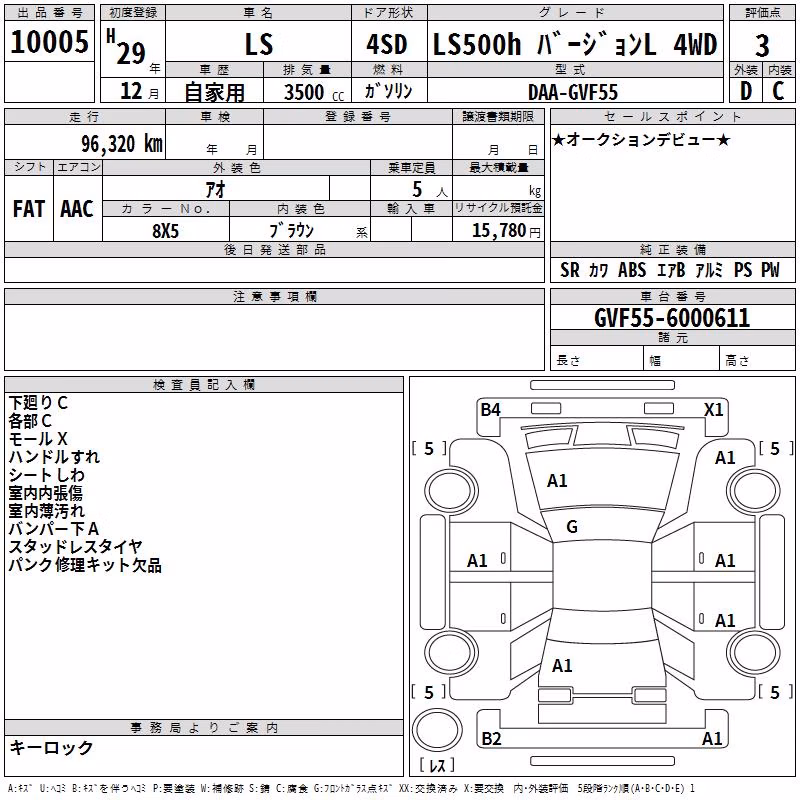Image resolution: width=800 pixels, height=800 pixels.
Task: Select the inspector note 室内内張傷
Action: pos(45,492)
